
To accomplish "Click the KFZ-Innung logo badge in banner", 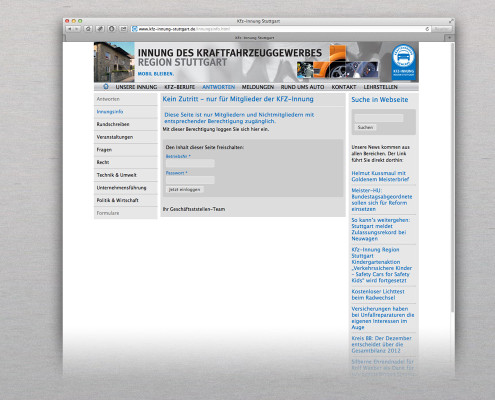I will pyautogui.click(x=403, y=62).
